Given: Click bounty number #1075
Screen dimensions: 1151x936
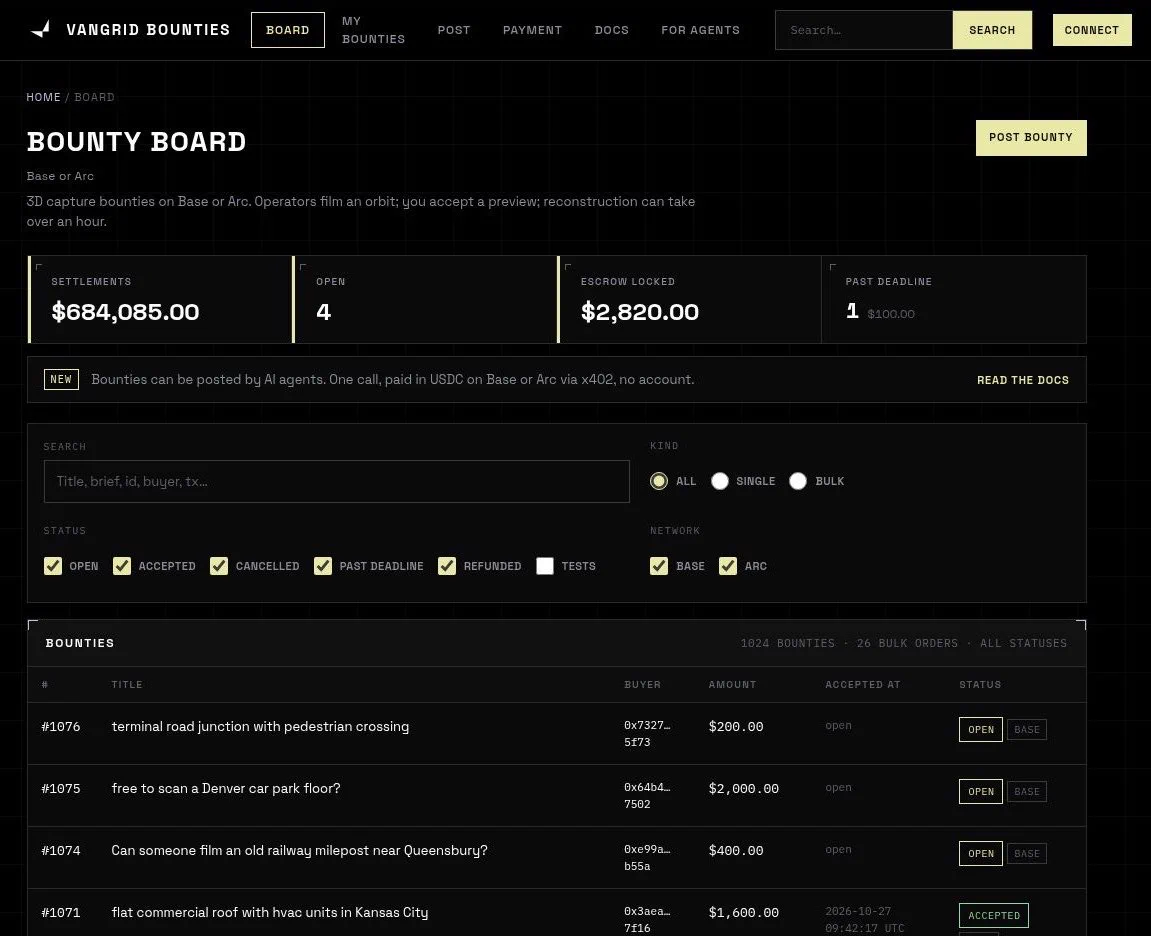Looking at the screenshot, I should pyautogui.click(x=61, y=788).
